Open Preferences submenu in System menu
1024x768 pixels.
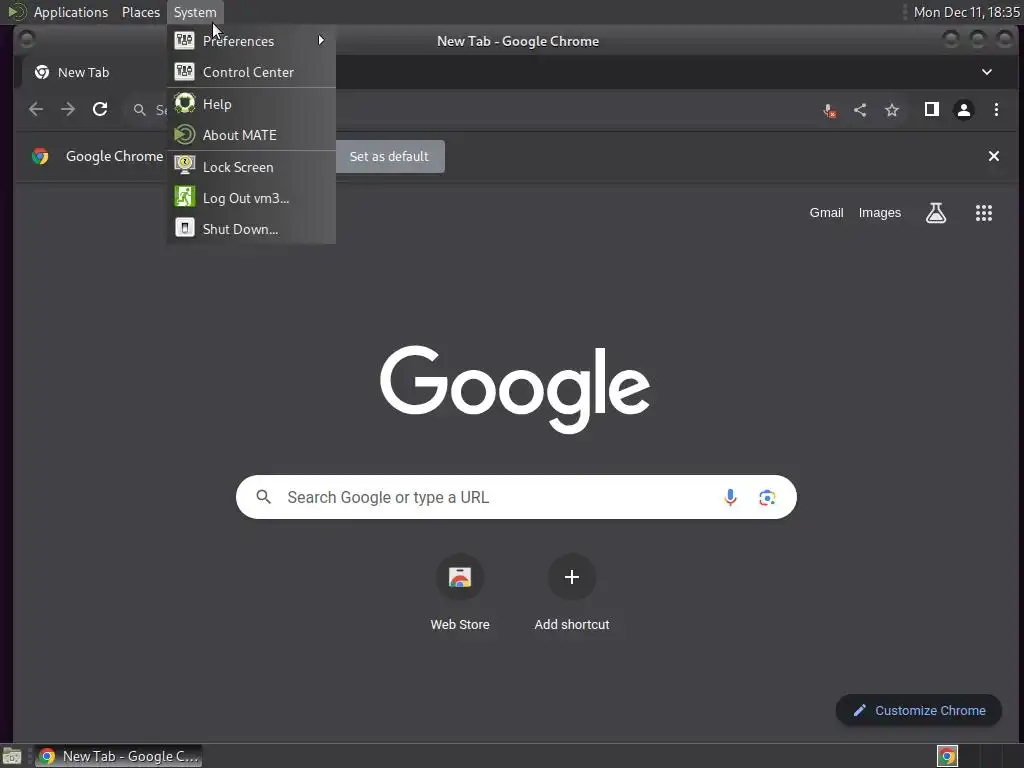pyautogui.click(x=251, y=40)
